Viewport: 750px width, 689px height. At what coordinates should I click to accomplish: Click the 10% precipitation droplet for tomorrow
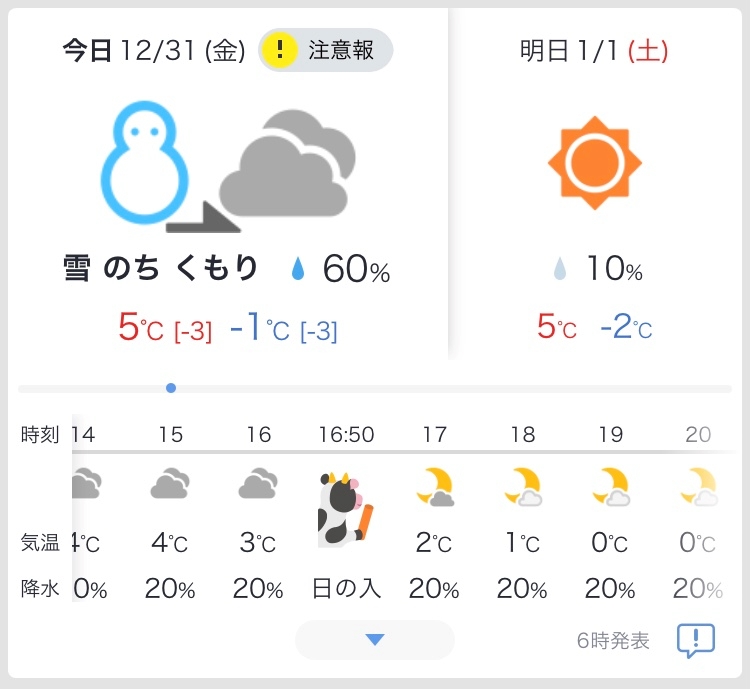click(560, 268)
